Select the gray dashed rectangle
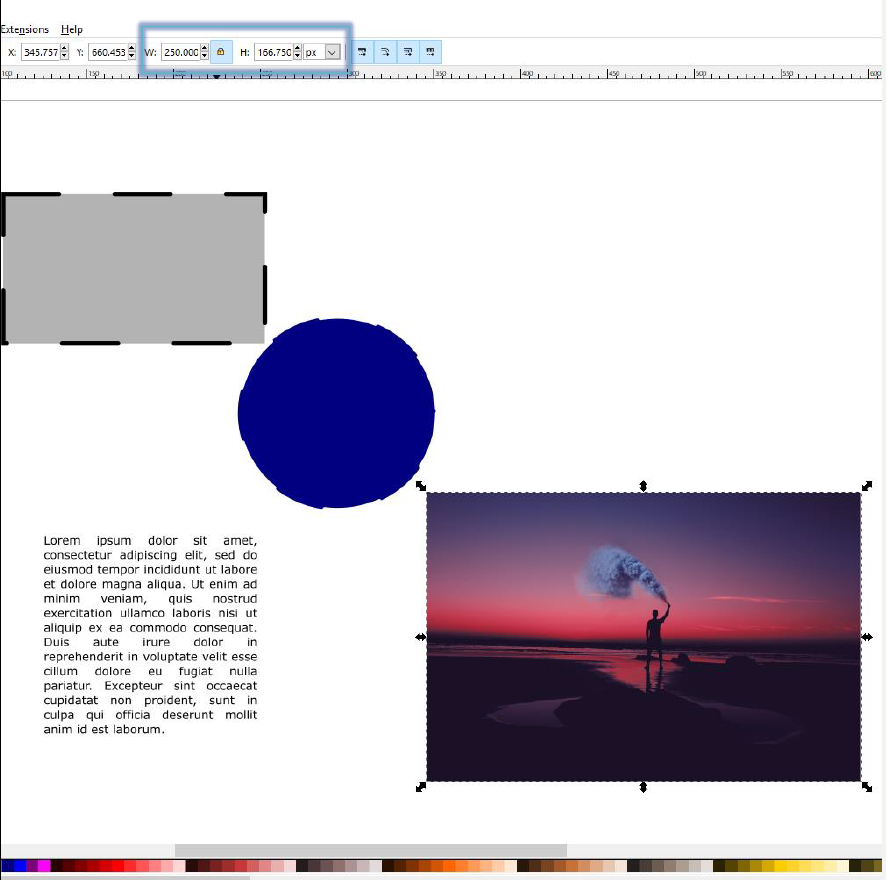886x880 pixels. (133, 268)
